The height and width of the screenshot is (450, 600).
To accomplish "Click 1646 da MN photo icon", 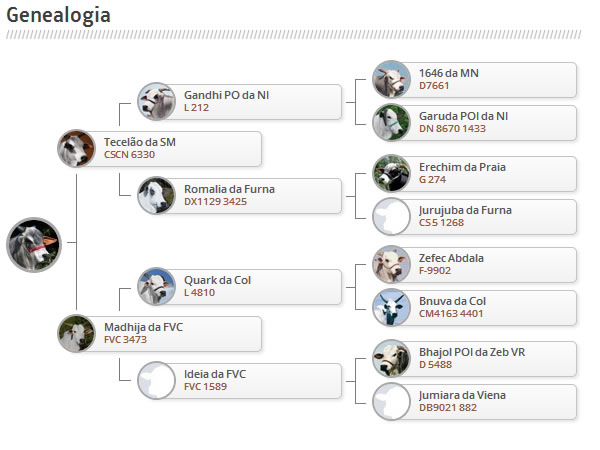I will 391,79.
